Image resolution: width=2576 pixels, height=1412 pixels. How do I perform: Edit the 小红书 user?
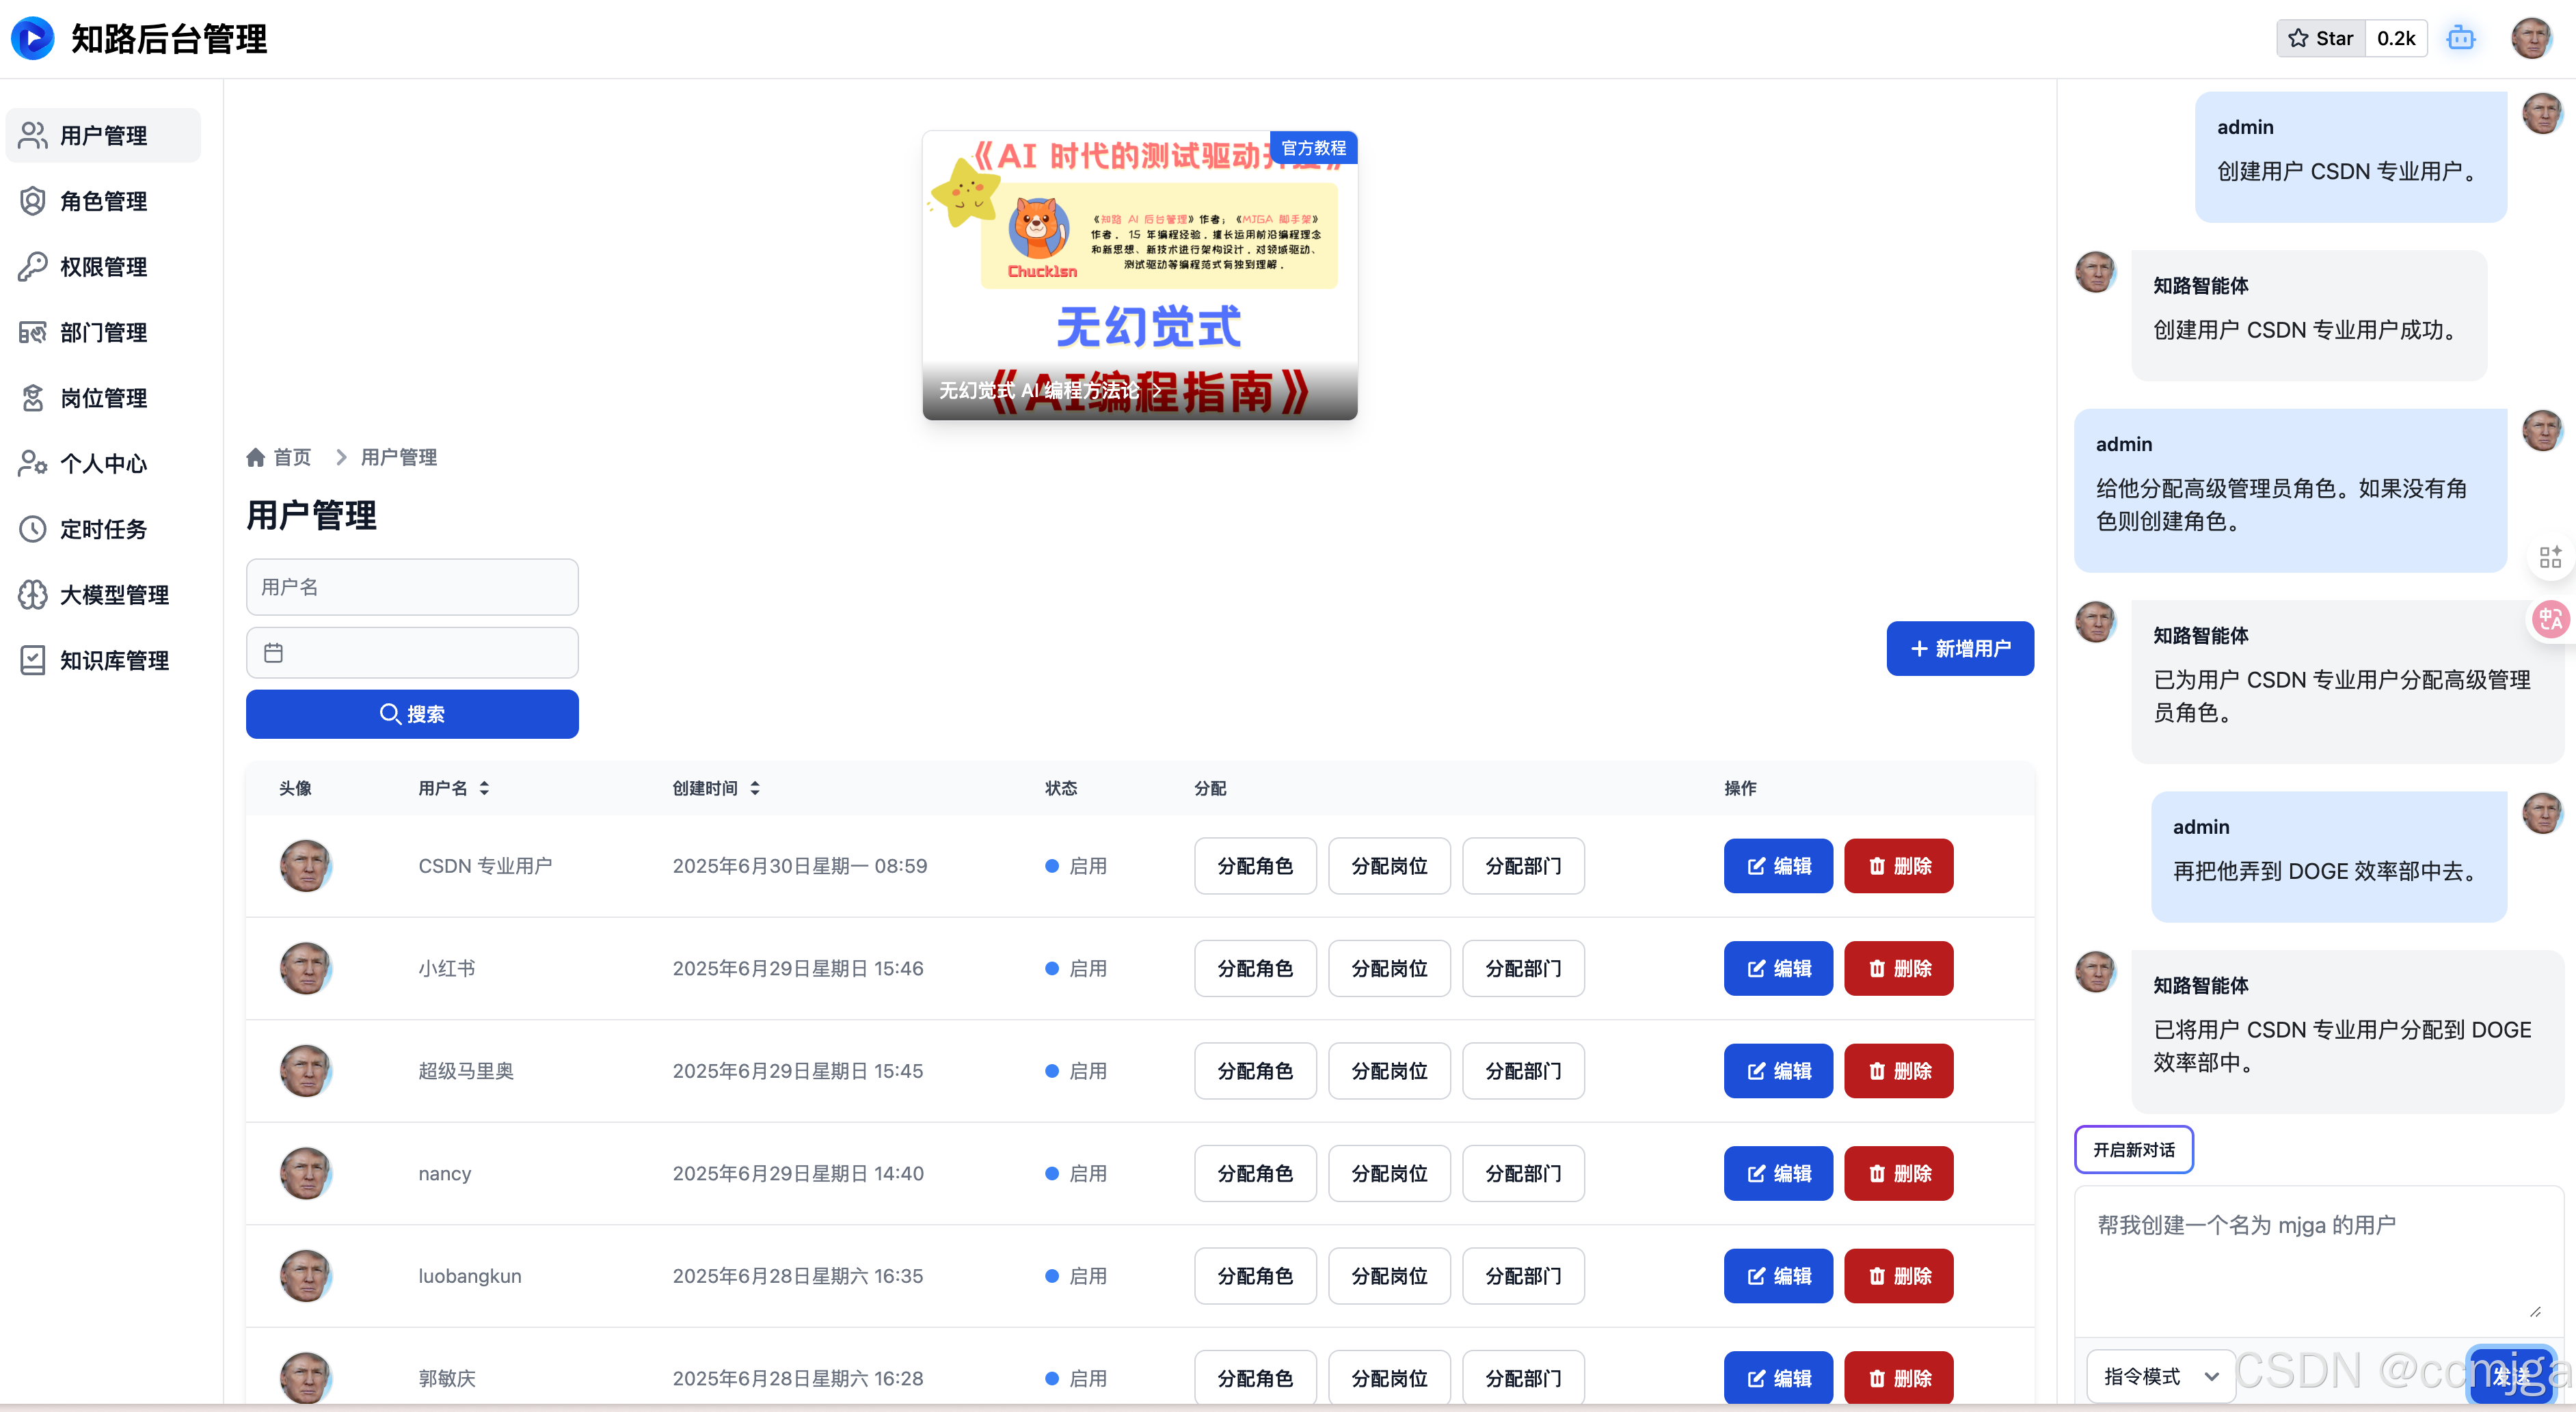click(1778, 968)
